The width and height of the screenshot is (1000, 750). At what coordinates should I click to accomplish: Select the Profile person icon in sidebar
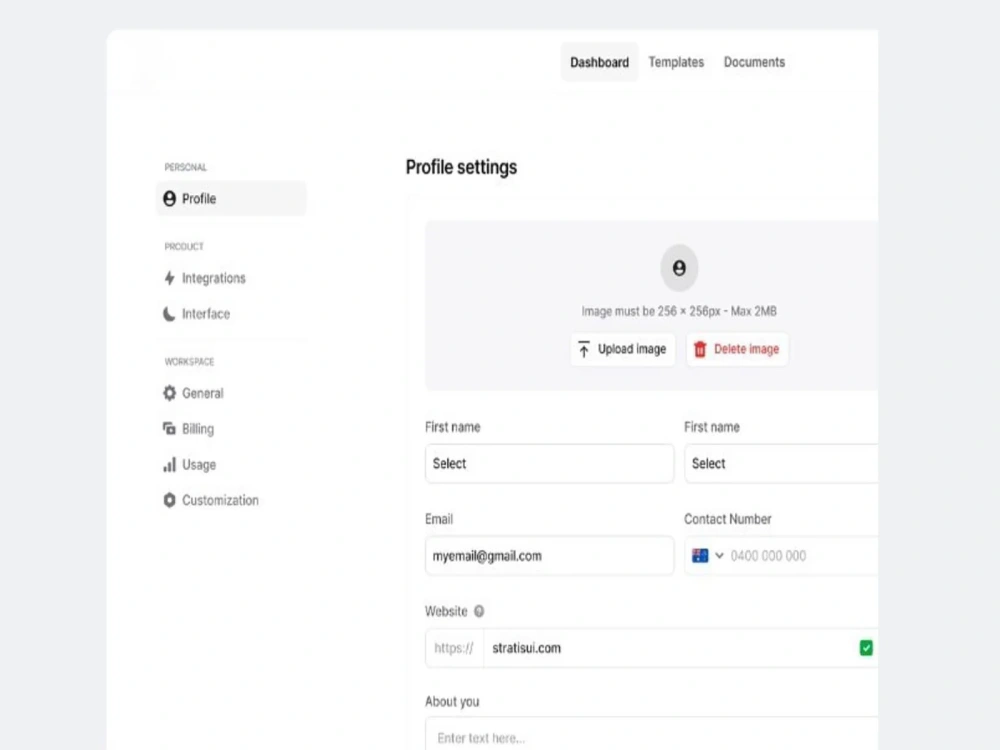[x=168, y=198]
